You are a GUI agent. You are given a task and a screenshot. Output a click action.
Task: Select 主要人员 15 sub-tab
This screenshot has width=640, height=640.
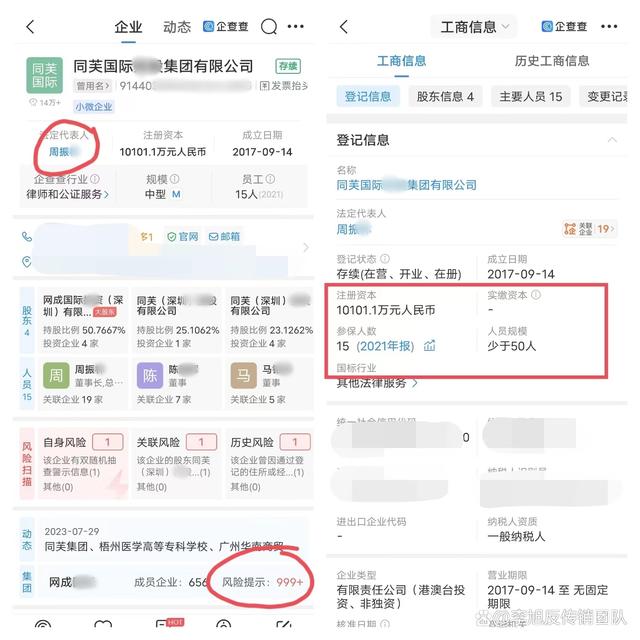point(531,96)
